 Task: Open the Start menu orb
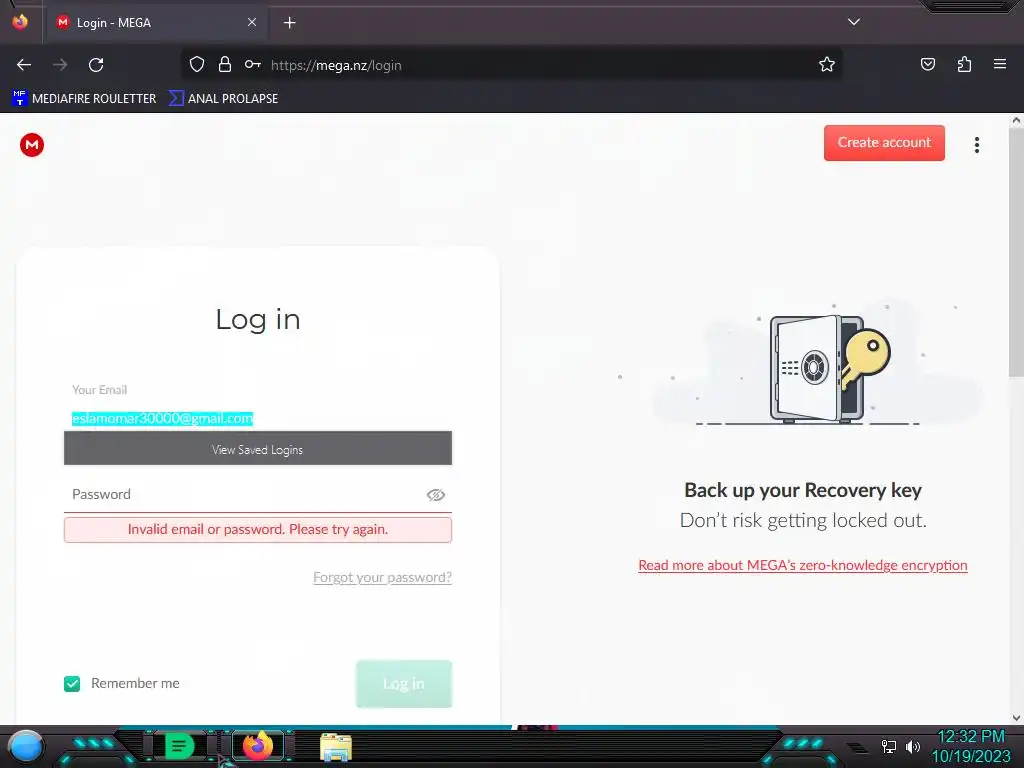pos(26,746)
